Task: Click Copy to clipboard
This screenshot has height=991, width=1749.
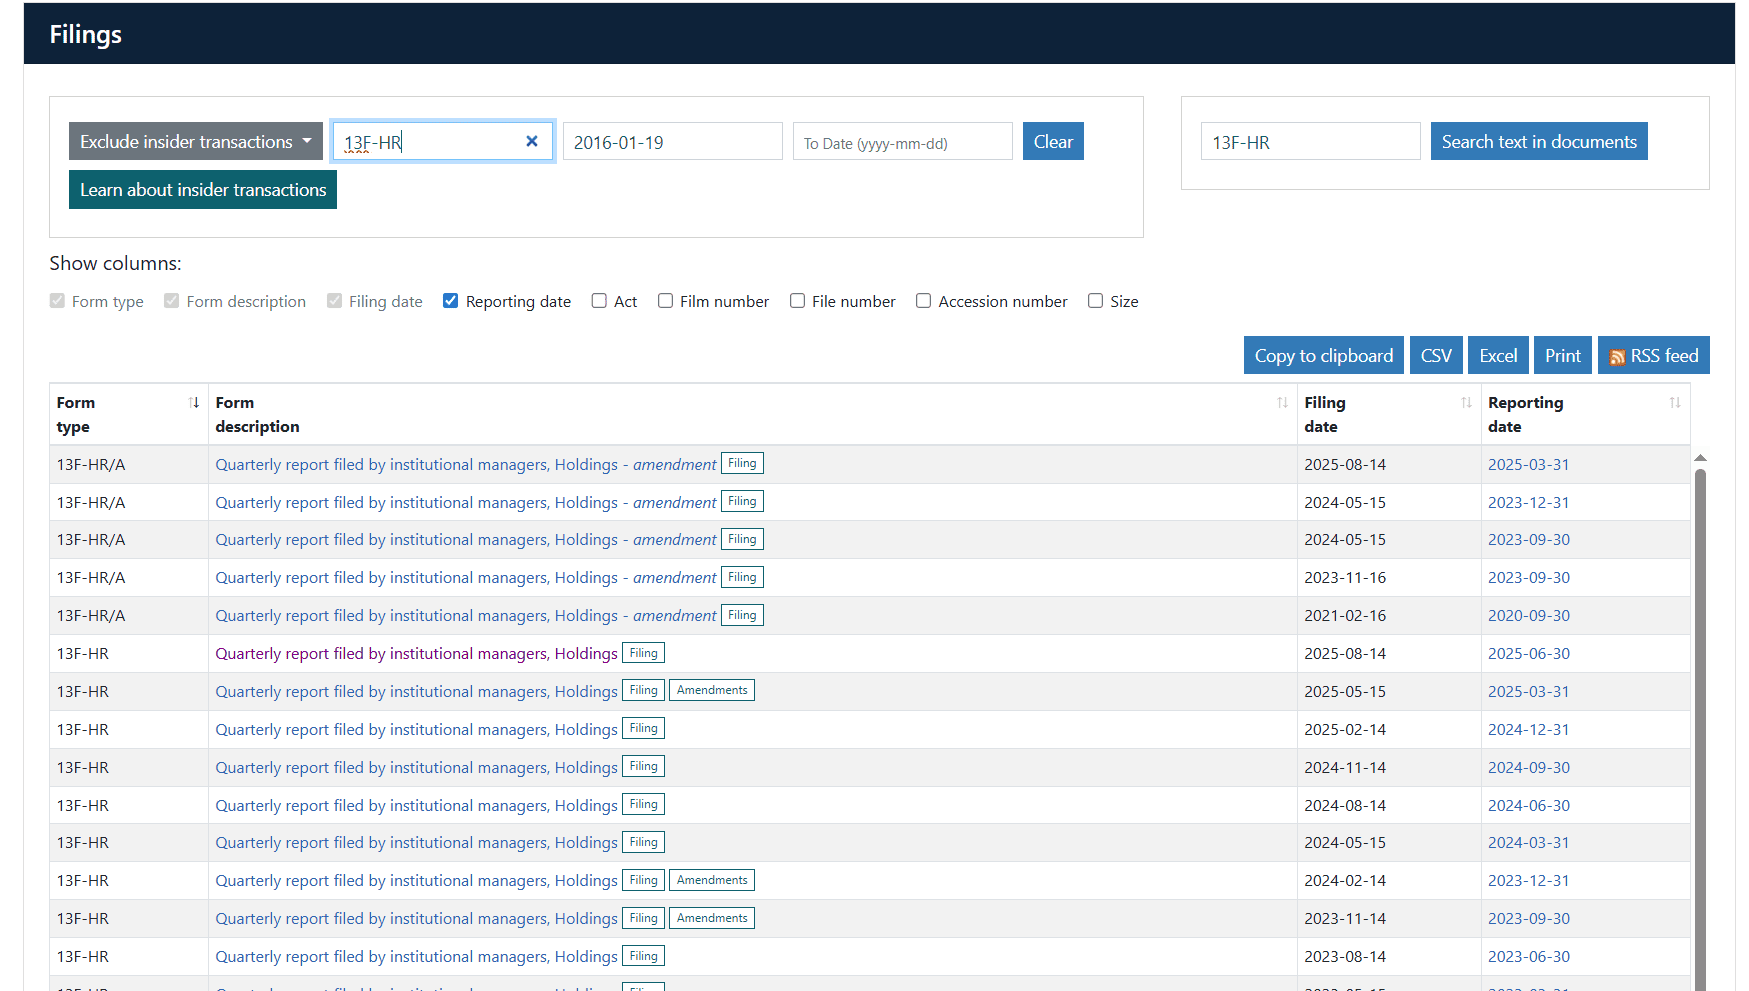Action: (1324, 355)
